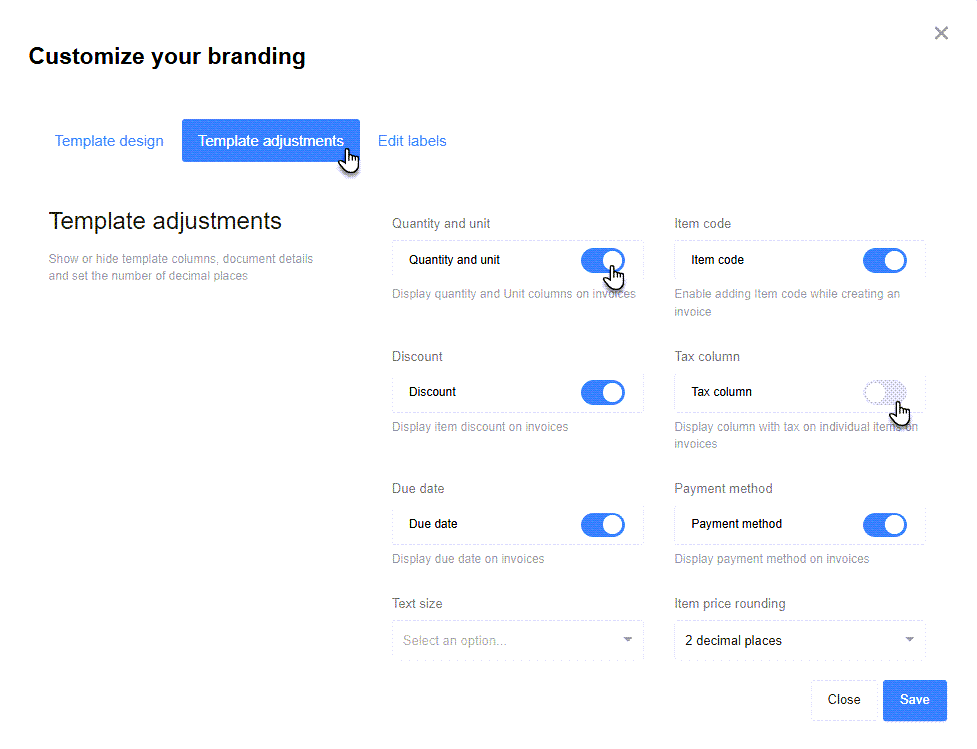
Task: Toggle the Payment method switch
Action: click(x=884, y=524)
